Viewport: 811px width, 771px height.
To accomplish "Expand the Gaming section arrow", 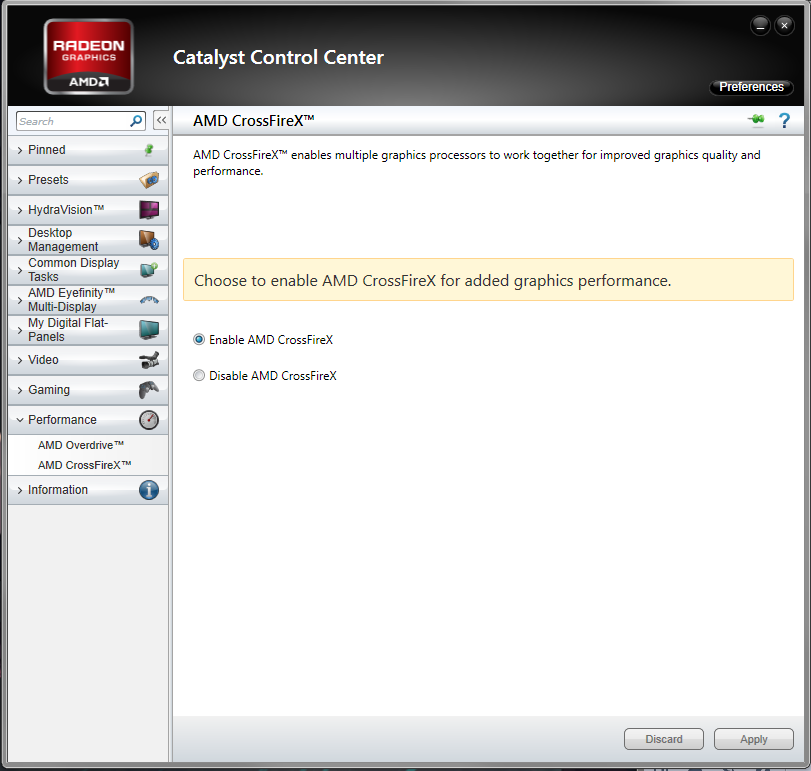I will pyautogui.click(x=20, y=390).
